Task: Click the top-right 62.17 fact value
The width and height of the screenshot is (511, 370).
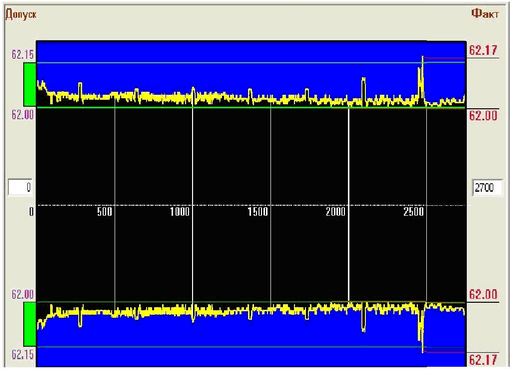Action: point(483,50)
